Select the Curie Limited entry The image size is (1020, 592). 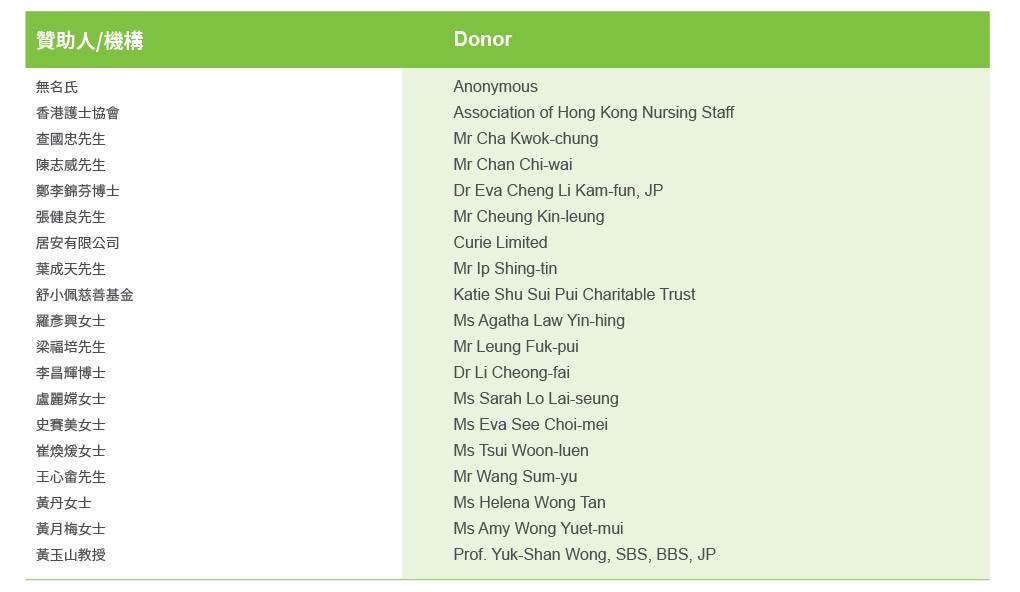tap(500, 243)
